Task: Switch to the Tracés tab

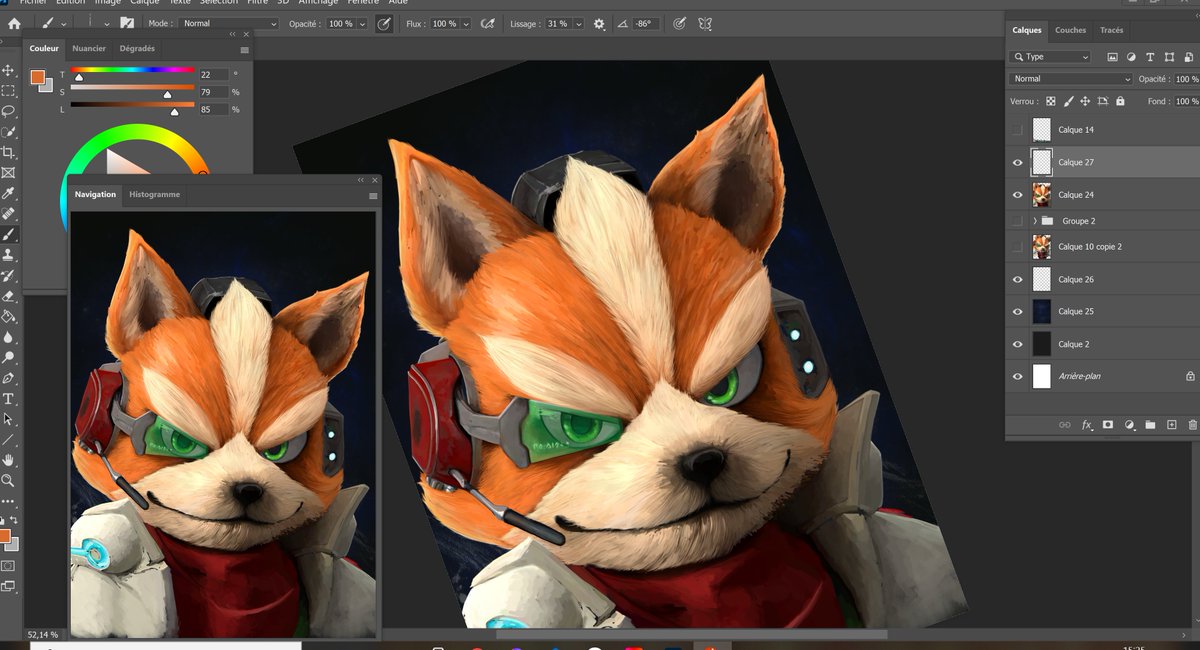Action: 1112,30
